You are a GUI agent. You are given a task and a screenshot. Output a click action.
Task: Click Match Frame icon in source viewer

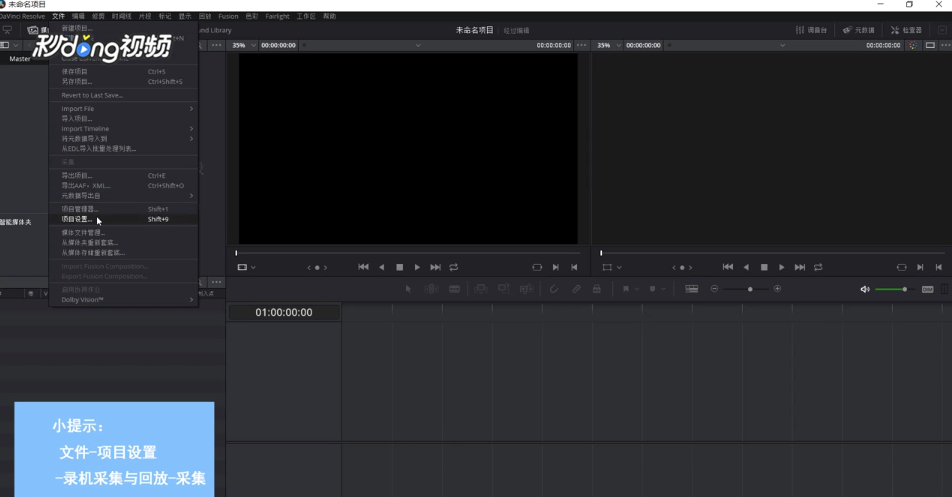pos(537,267)
